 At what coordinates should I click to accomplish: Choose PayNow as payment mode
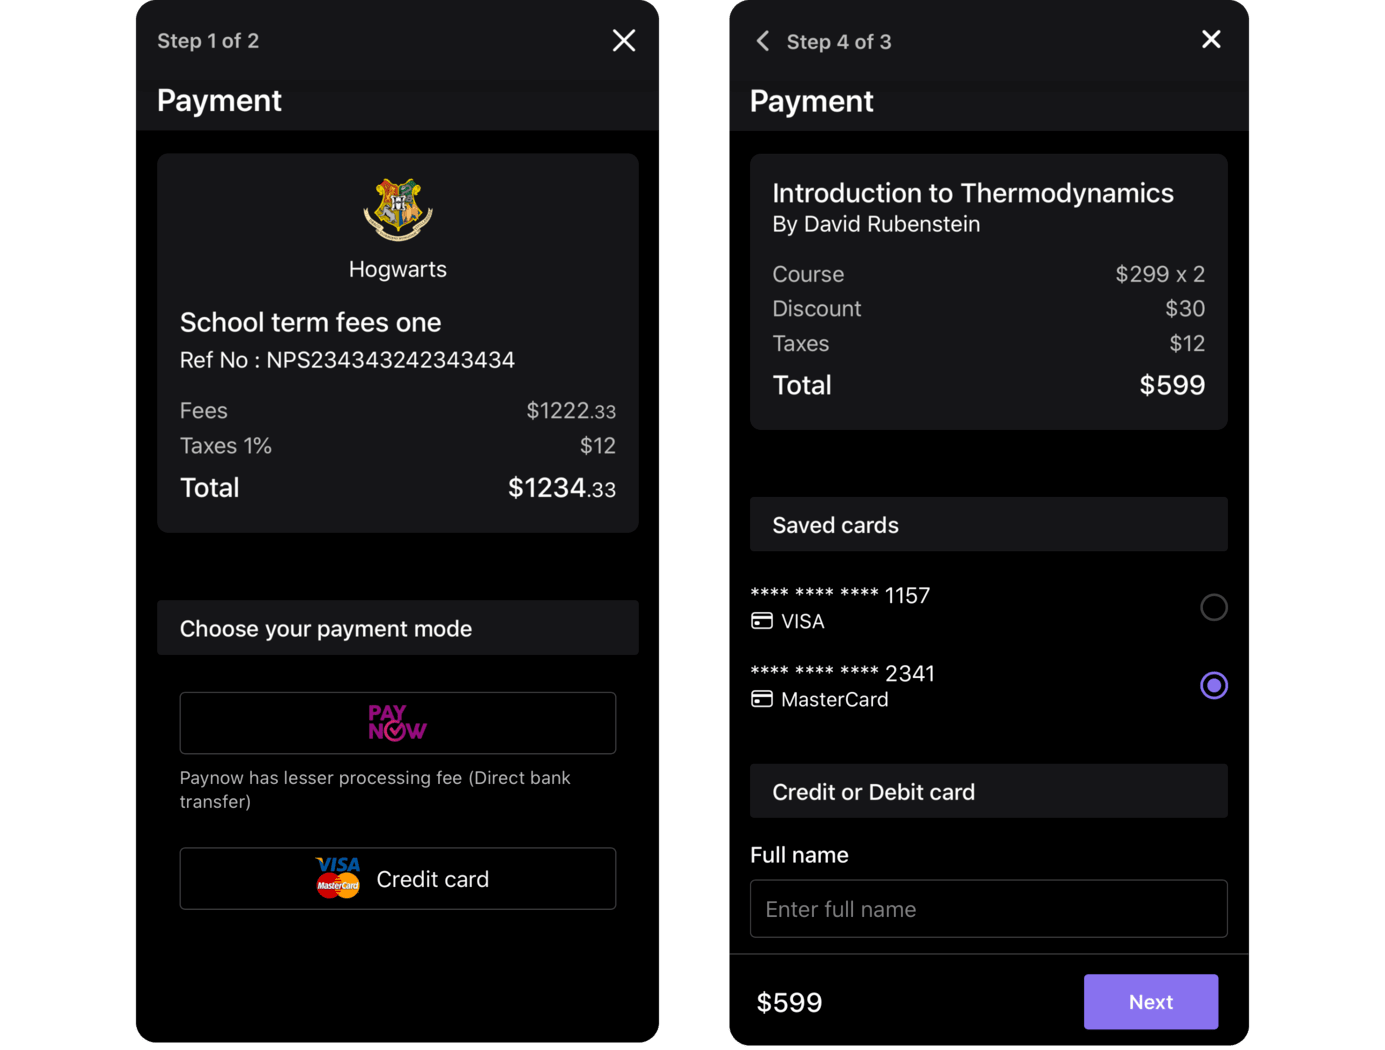click(x=397, y=722)
